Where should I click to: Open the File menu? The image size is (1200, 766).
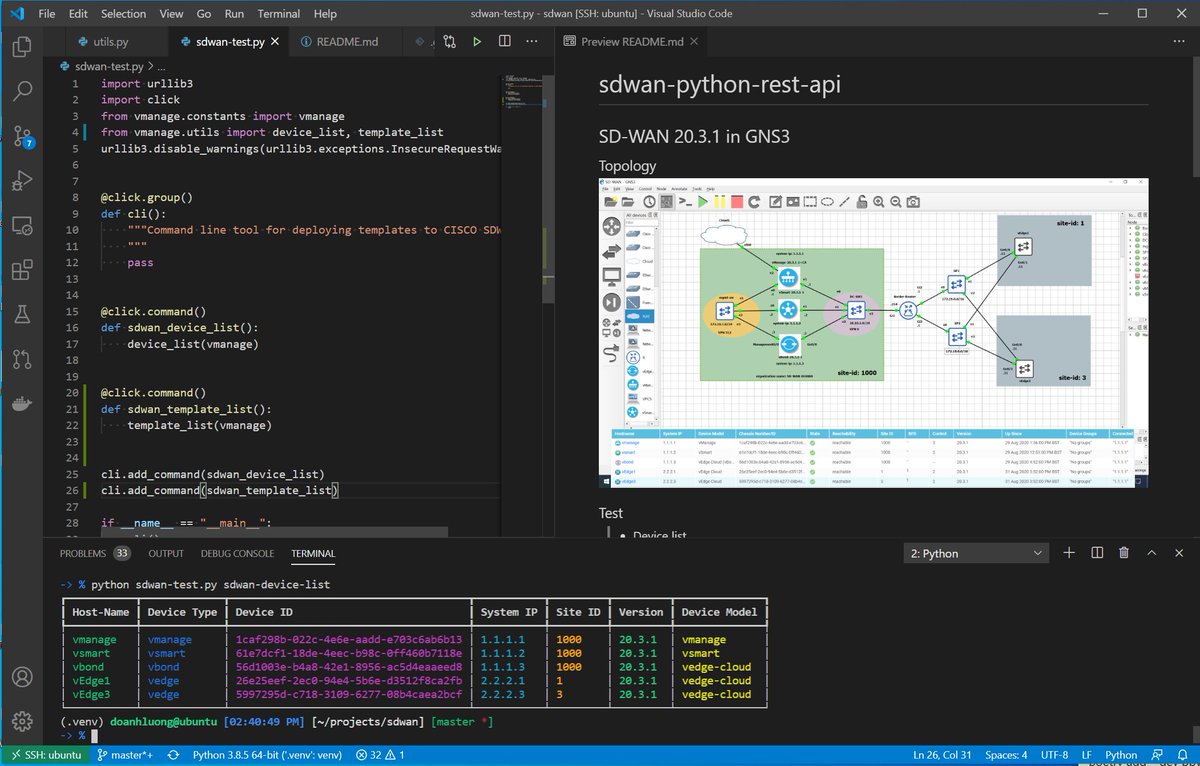point(46,14)
